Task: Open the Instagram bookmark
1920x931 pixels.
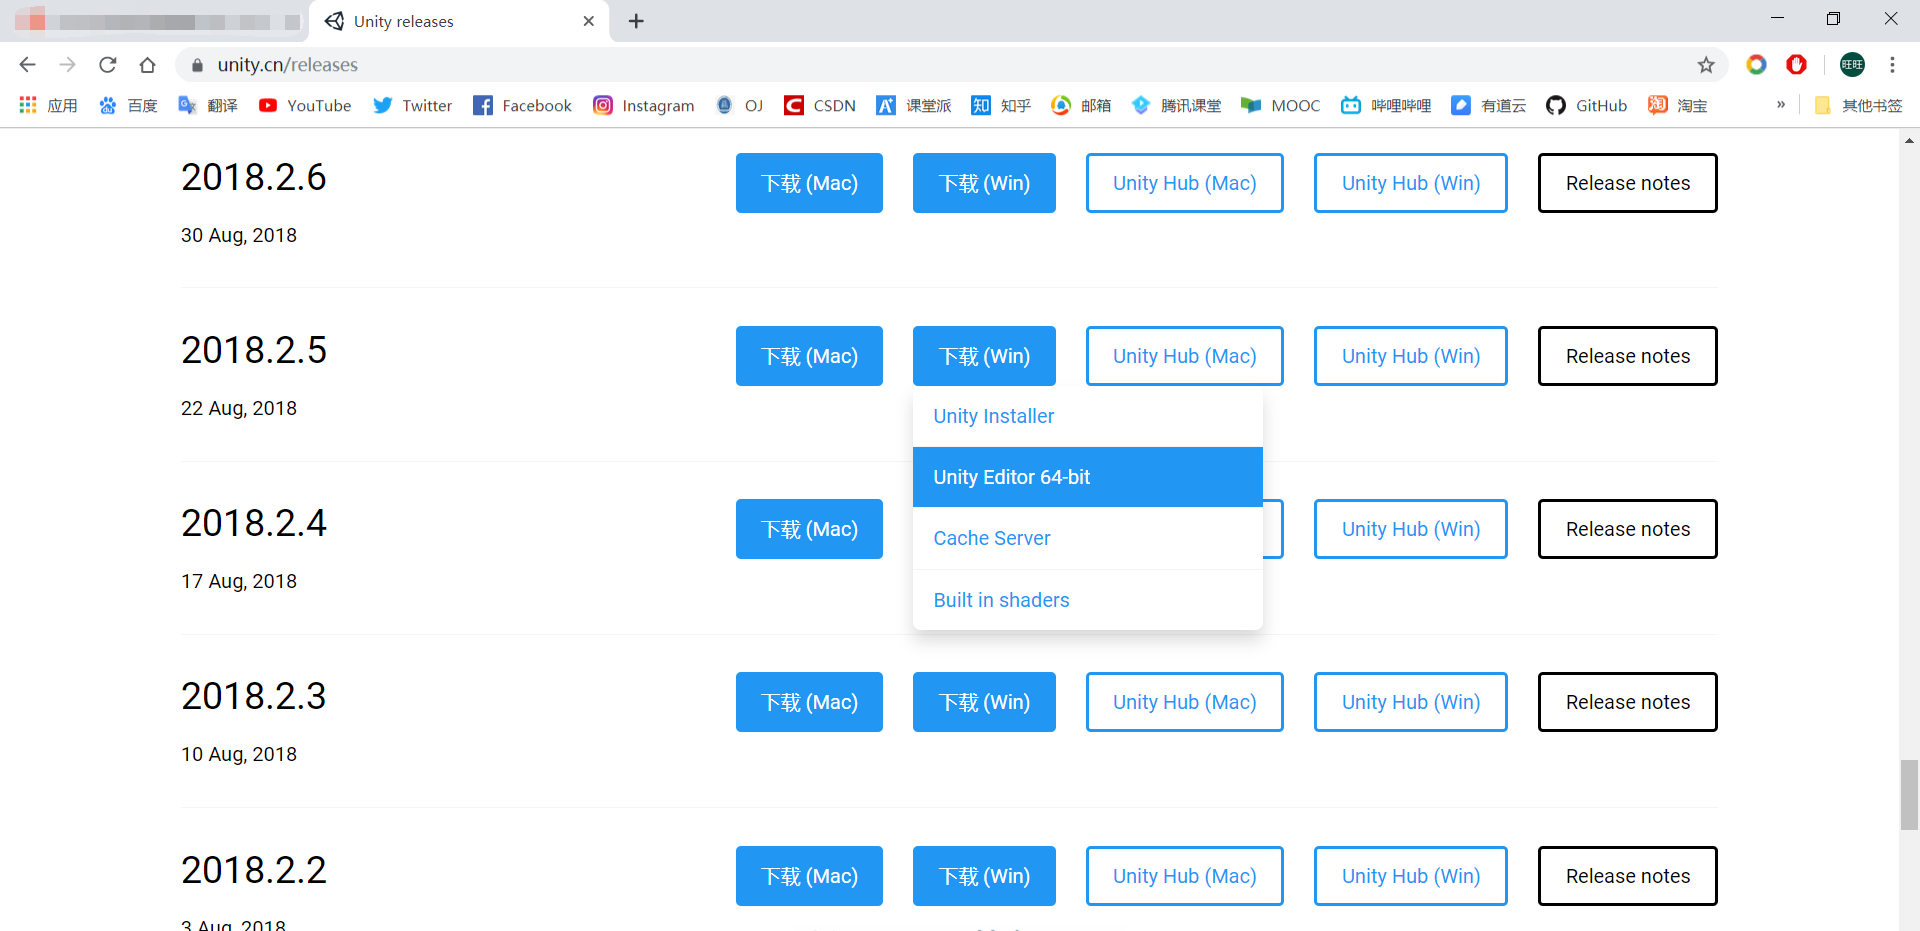Action: click(644, 105)
